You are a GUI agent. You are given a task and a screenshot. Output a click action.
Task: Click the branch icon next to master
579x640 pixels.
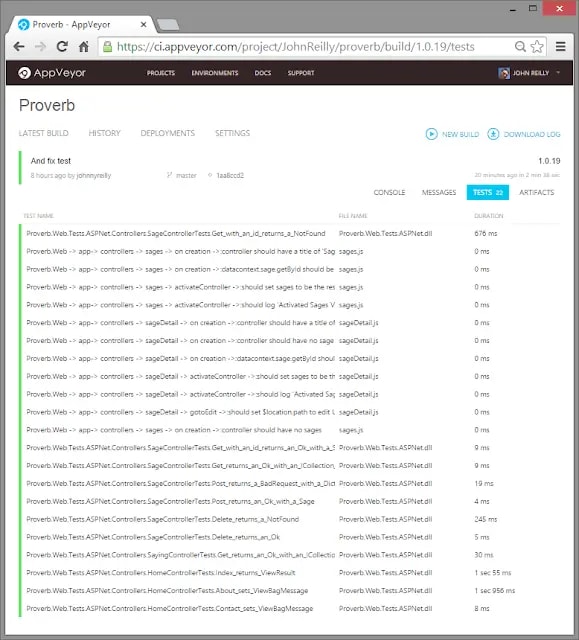(x=169, y=175)
